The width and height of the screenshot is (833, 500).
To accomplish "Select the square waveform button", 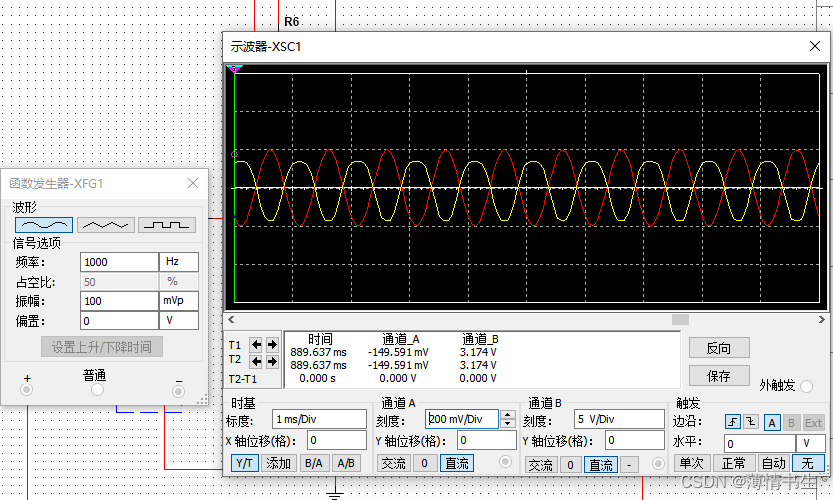I will coord(167,225).
